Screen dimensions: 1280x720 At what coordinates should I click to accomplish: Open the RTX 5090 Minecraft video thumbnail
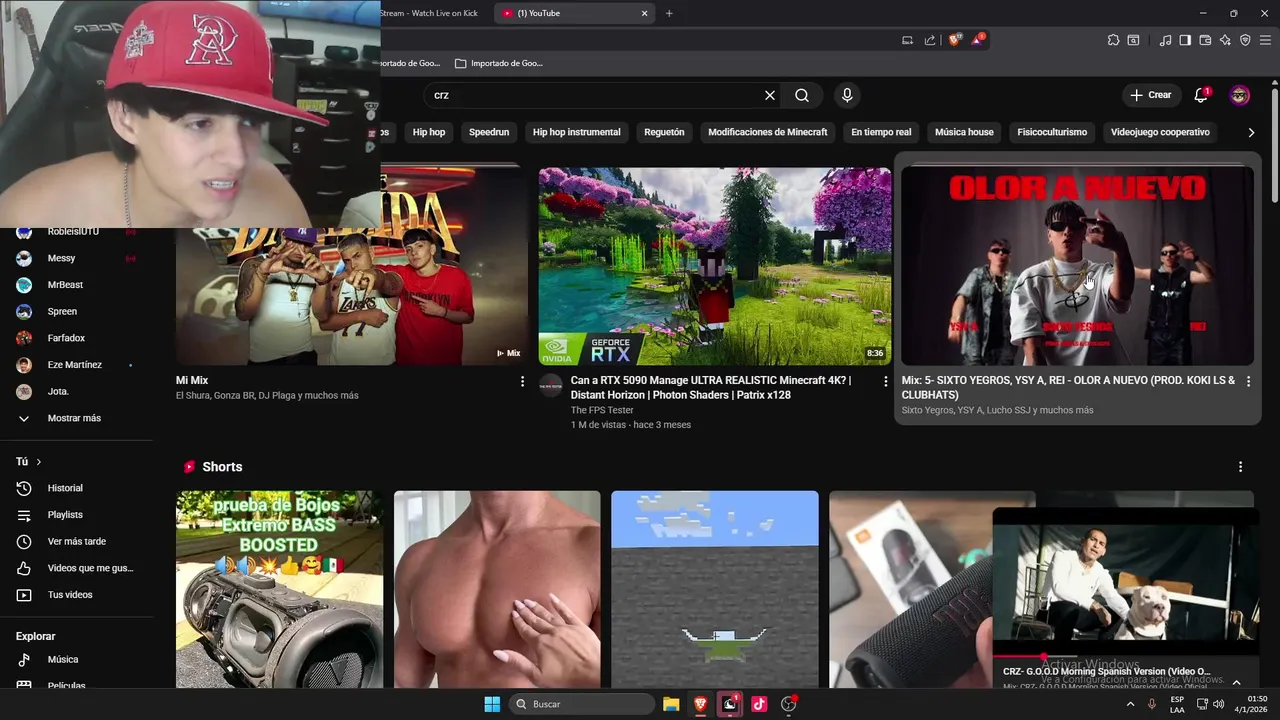tap(715, 266)
